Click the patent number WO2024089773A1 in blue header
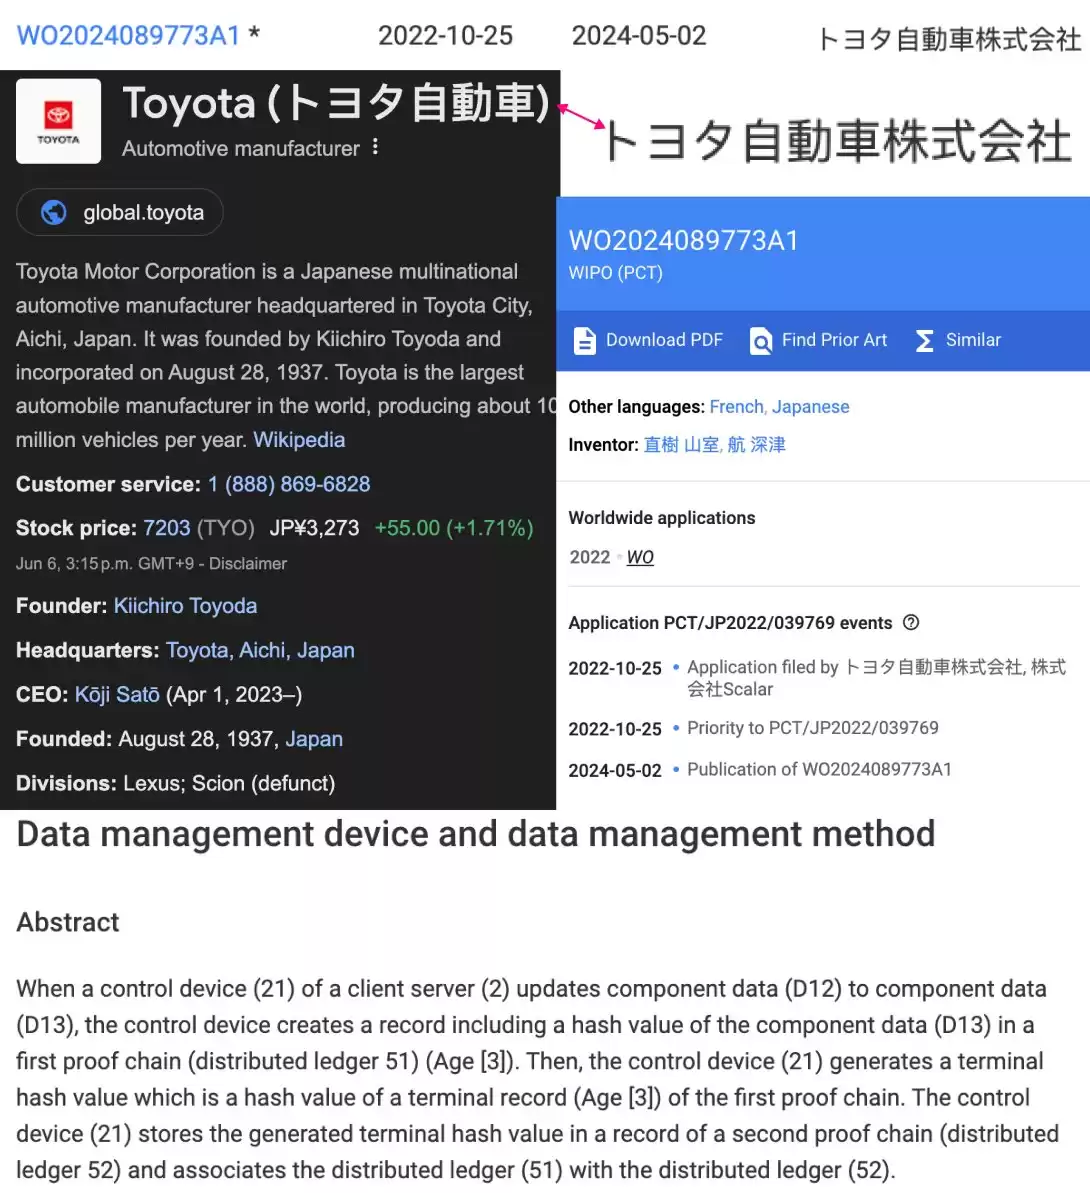 tap(684, 240)
